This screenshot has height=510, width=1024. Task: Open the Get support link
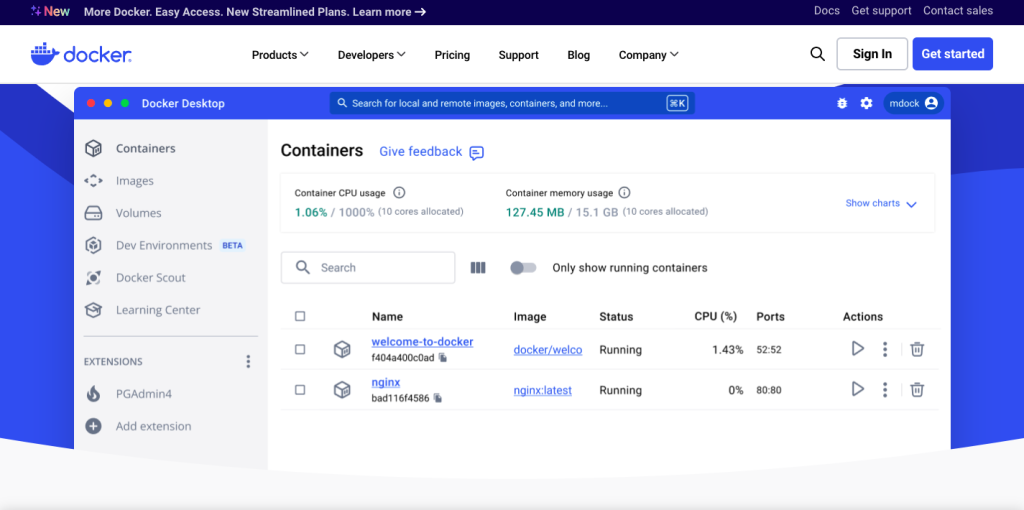click(x=881, y=10)
